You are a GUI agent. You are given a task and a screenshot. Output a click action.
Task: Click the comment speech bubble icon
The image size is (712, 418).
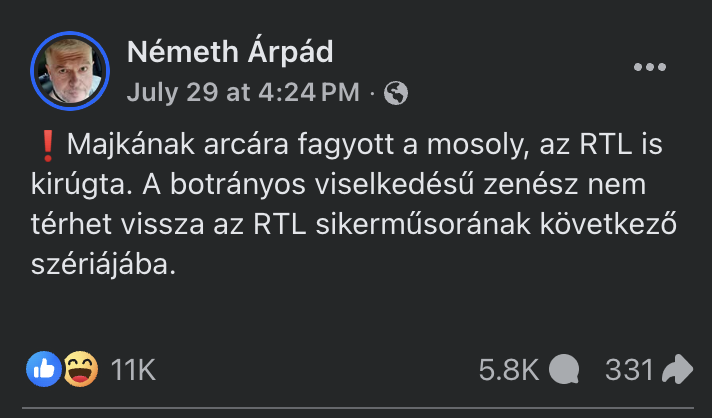click(x=565, y=370)
